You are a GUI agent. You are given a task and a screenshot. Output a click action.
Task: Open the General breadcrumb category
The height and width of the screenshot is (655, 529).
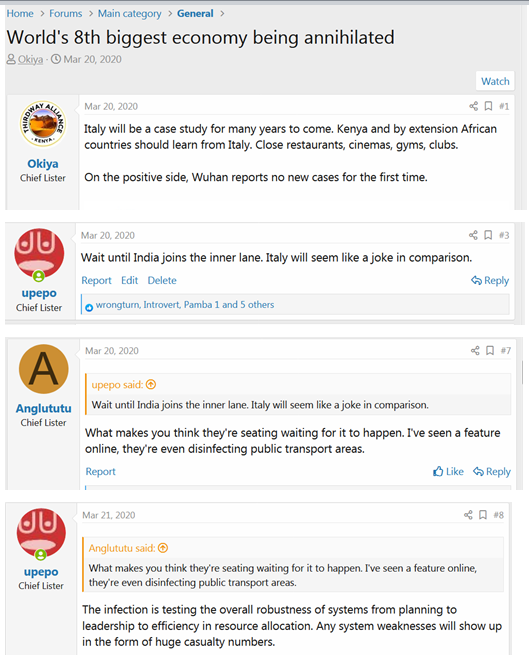[x=195, y=13]
